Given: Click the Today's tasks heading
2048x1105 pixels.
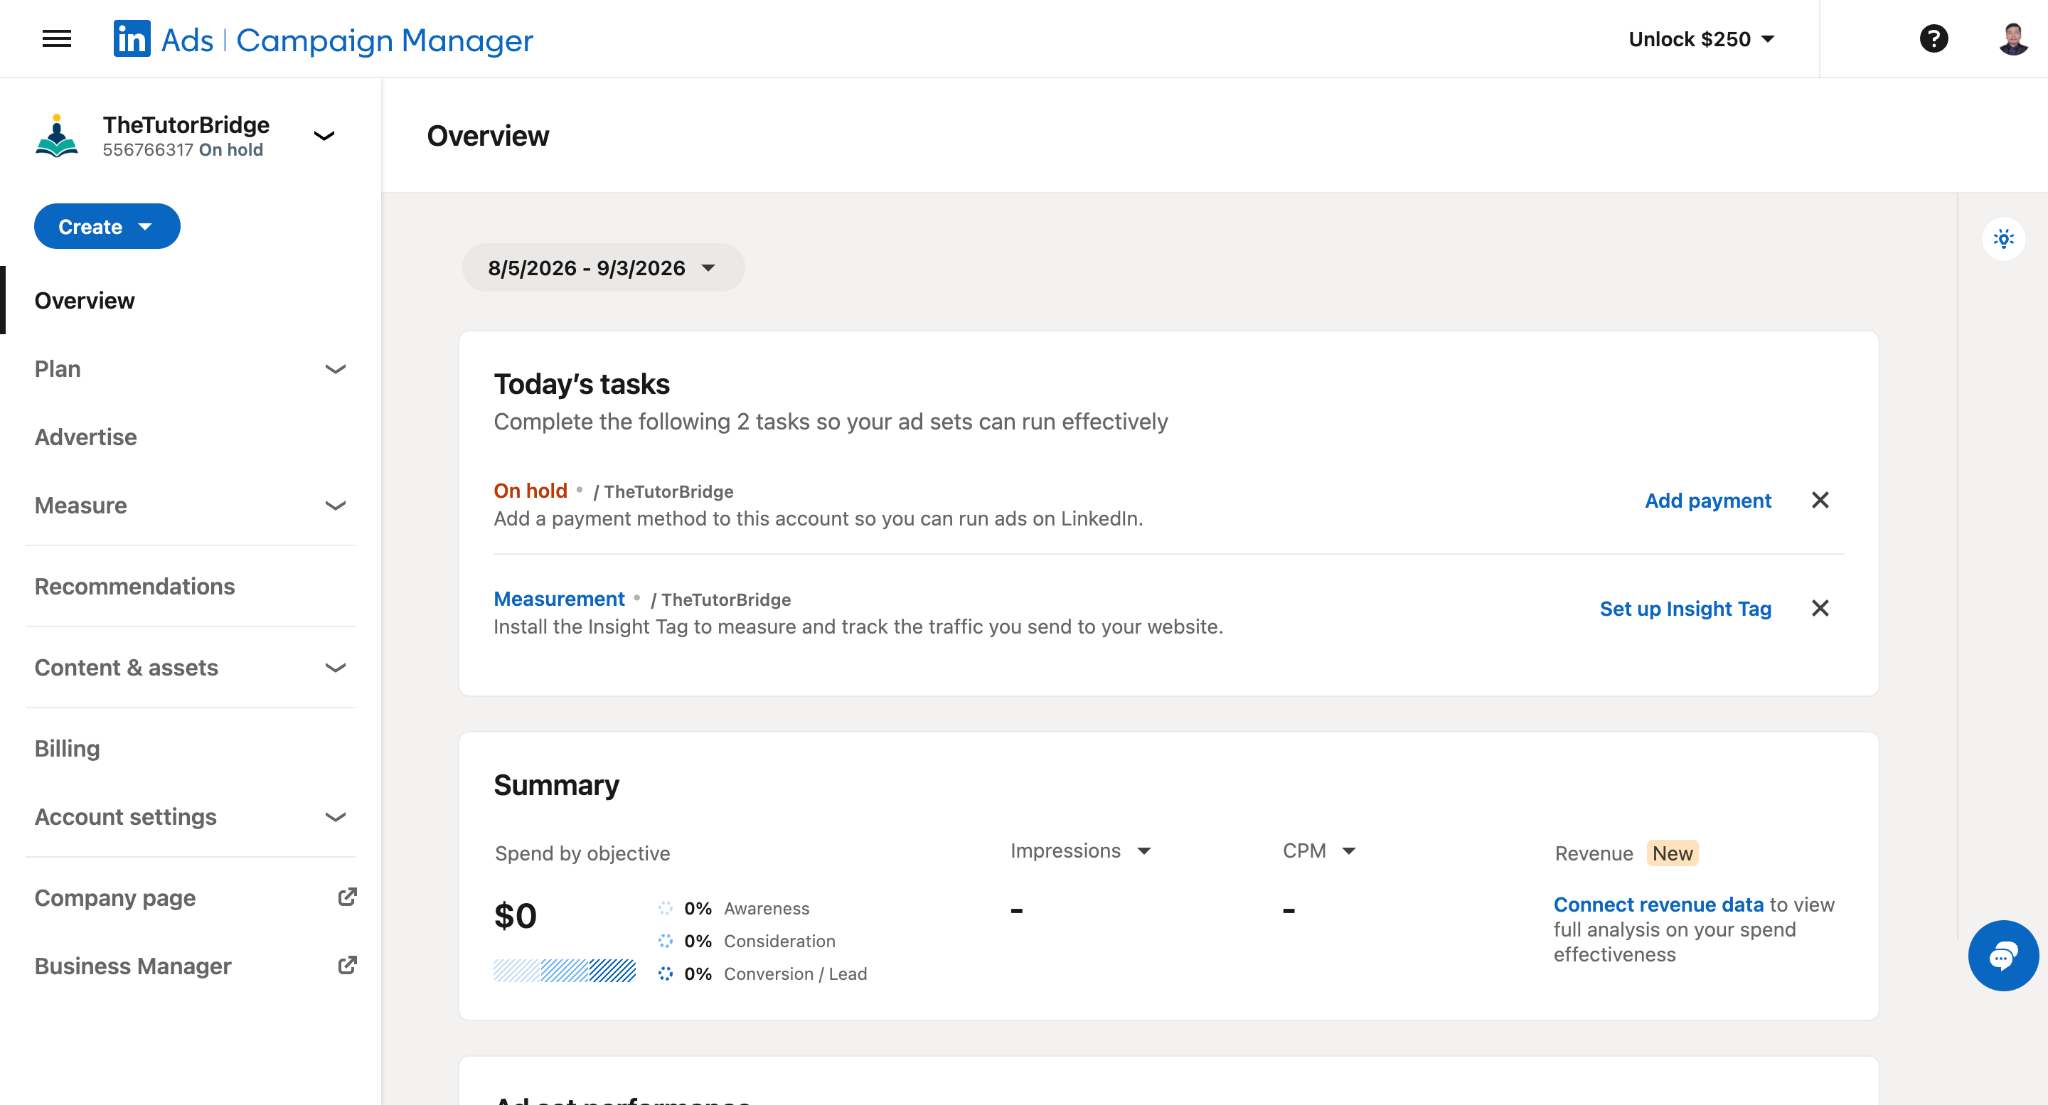Looking at the screenshot, I should [582, 384].
